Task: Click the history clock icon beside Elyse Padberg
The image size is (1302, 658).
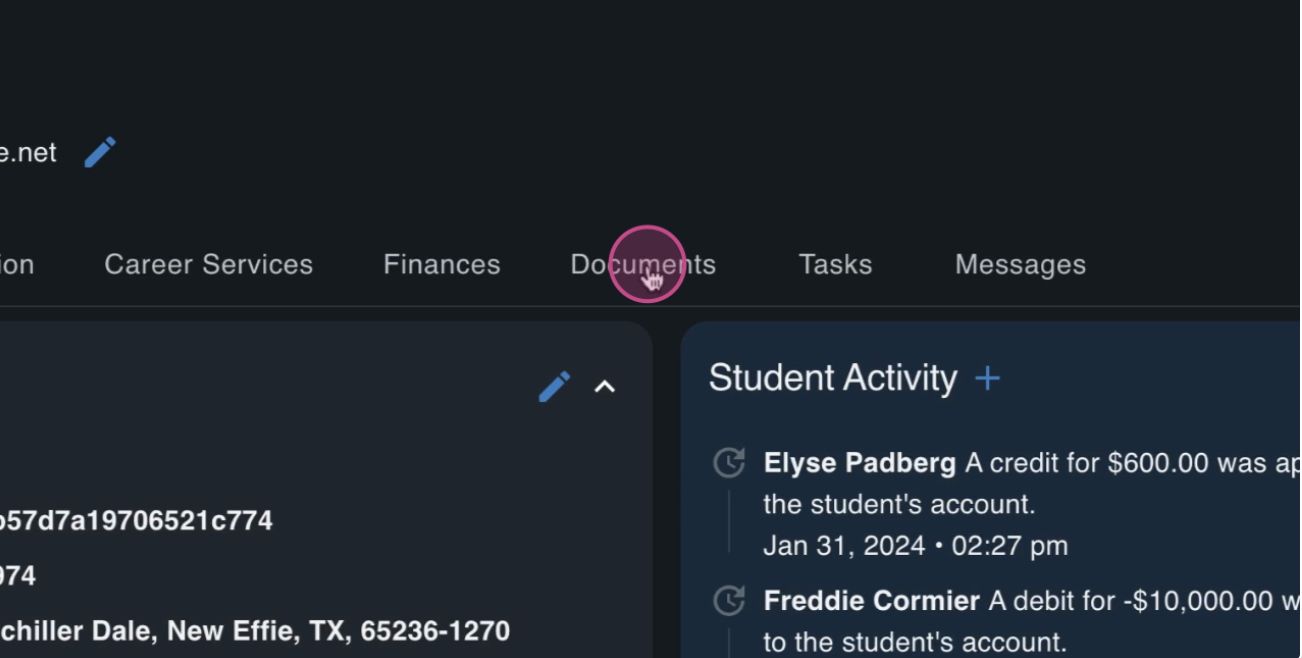Action: [729, 463]
